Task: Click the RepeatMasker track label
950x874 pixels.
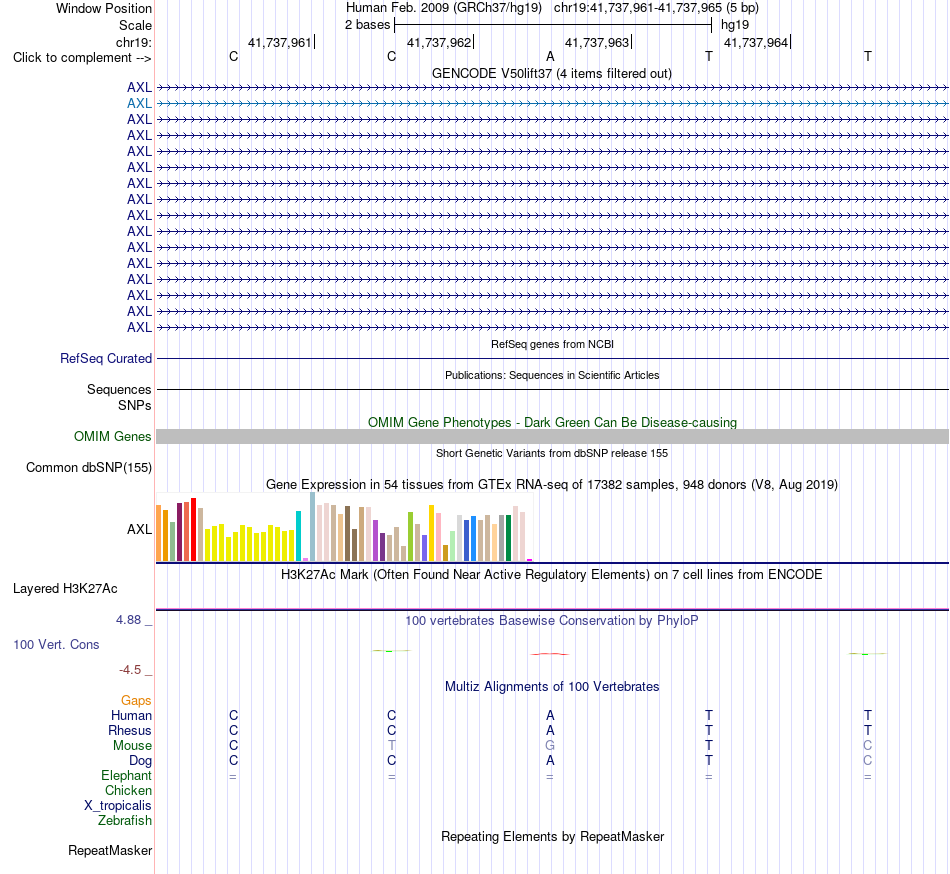Action: click(x=110, y=850)
